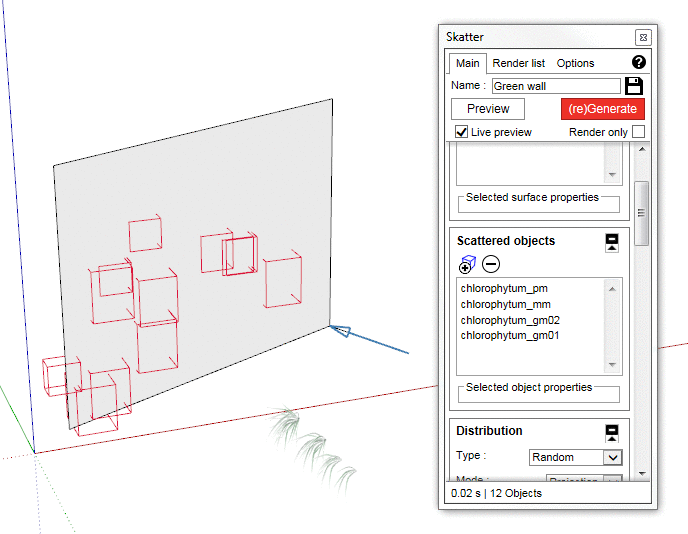688x534 pixels.
Task: Close the Skatter window
Action: point(643,38)
